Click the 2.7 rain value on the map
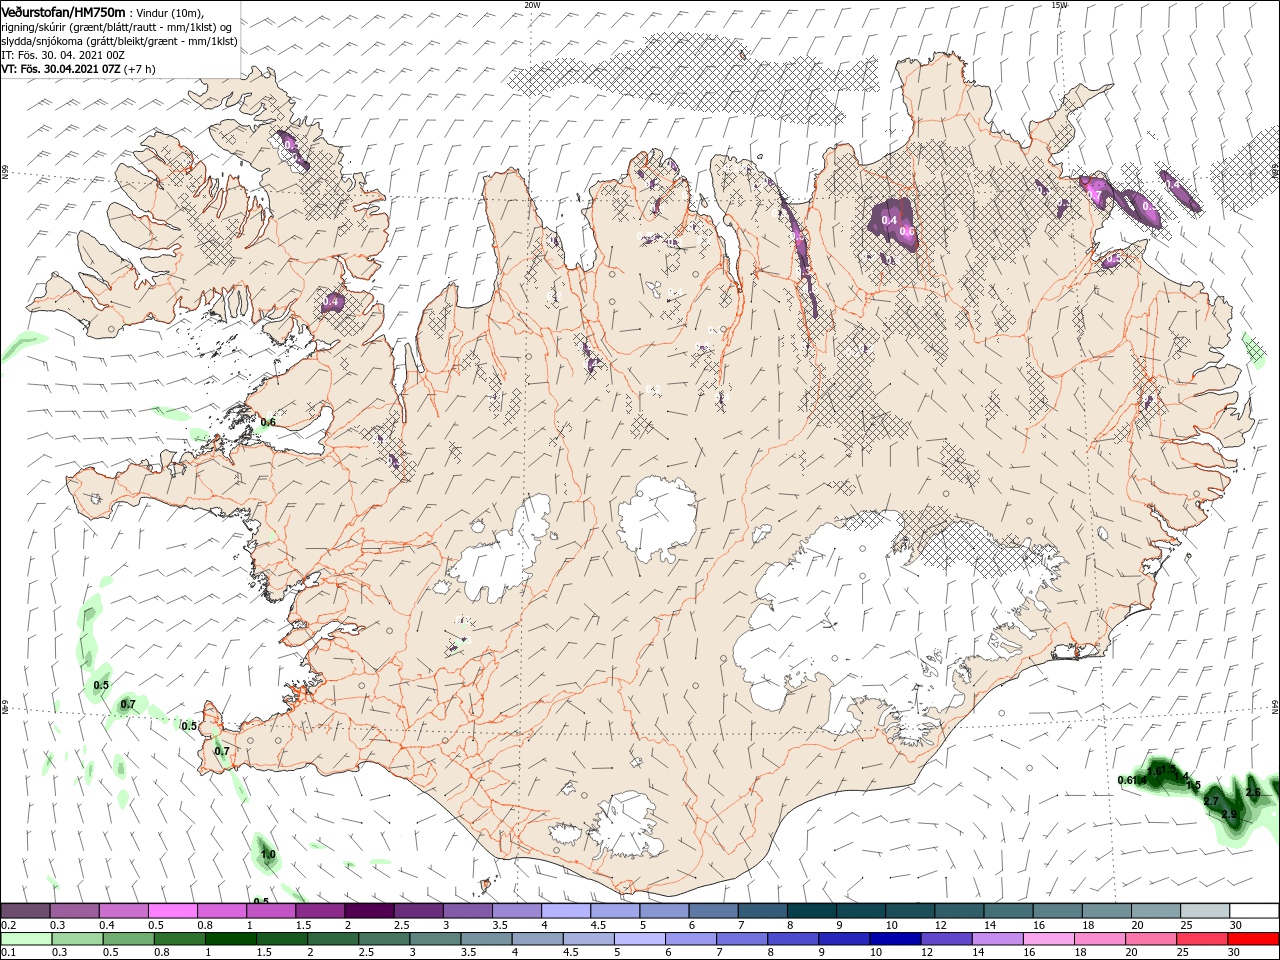 (x=1211, y=802)
